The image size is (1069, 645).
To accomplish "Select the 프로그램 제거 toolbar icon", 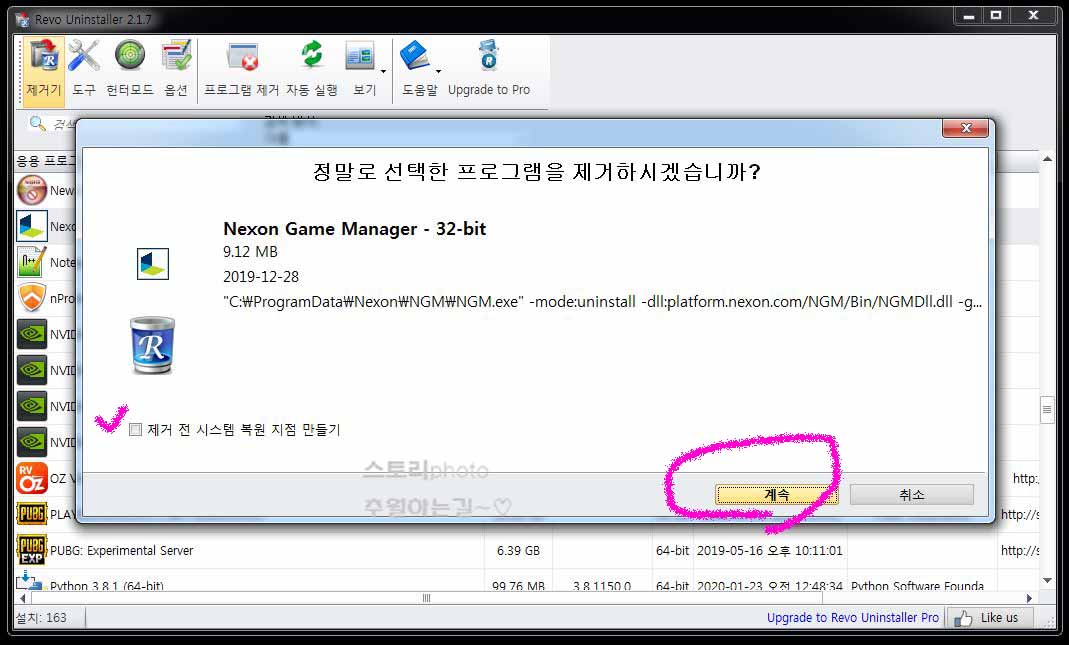I will [x=242, y=68].
